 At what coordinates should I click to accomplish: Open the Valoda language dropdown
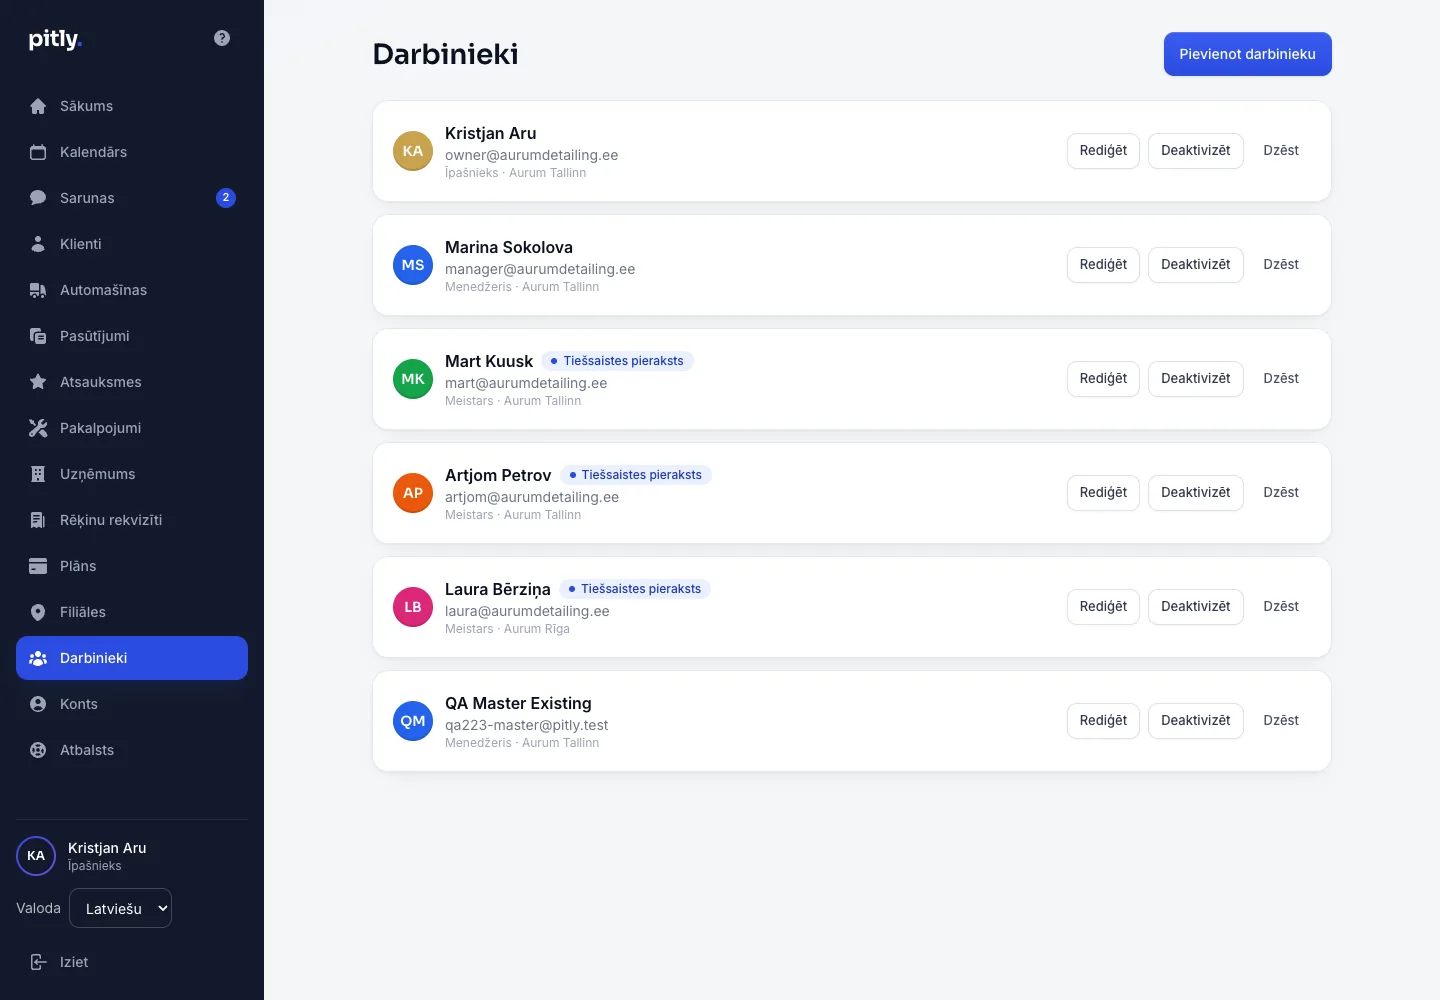pos(120,908)
